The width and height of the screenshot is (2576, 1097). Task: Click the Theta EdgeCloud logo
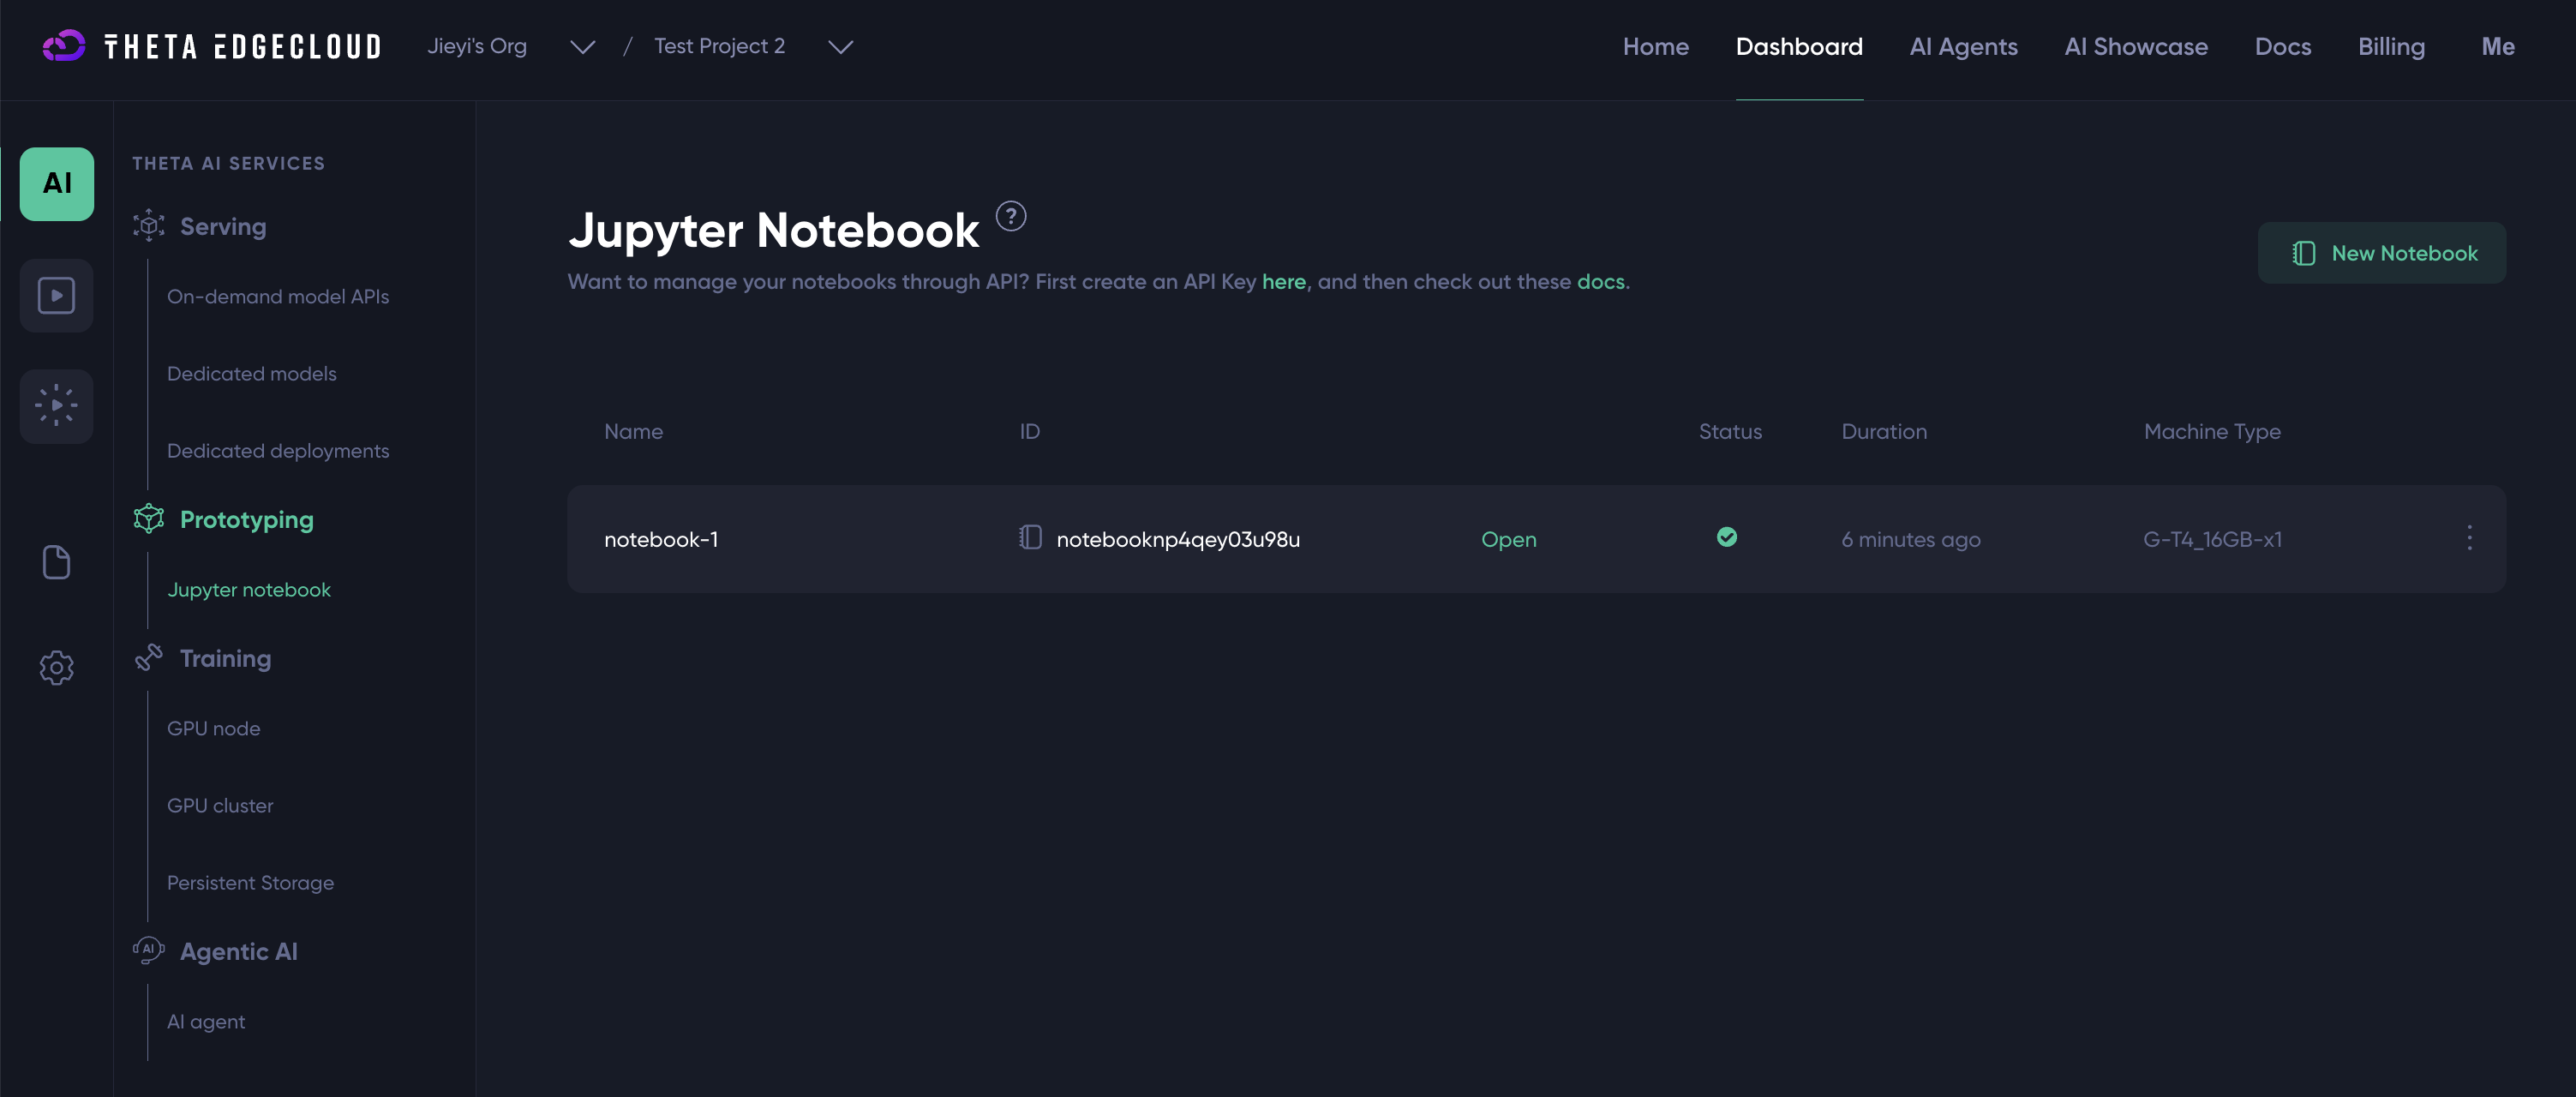[x=212, y=46]
